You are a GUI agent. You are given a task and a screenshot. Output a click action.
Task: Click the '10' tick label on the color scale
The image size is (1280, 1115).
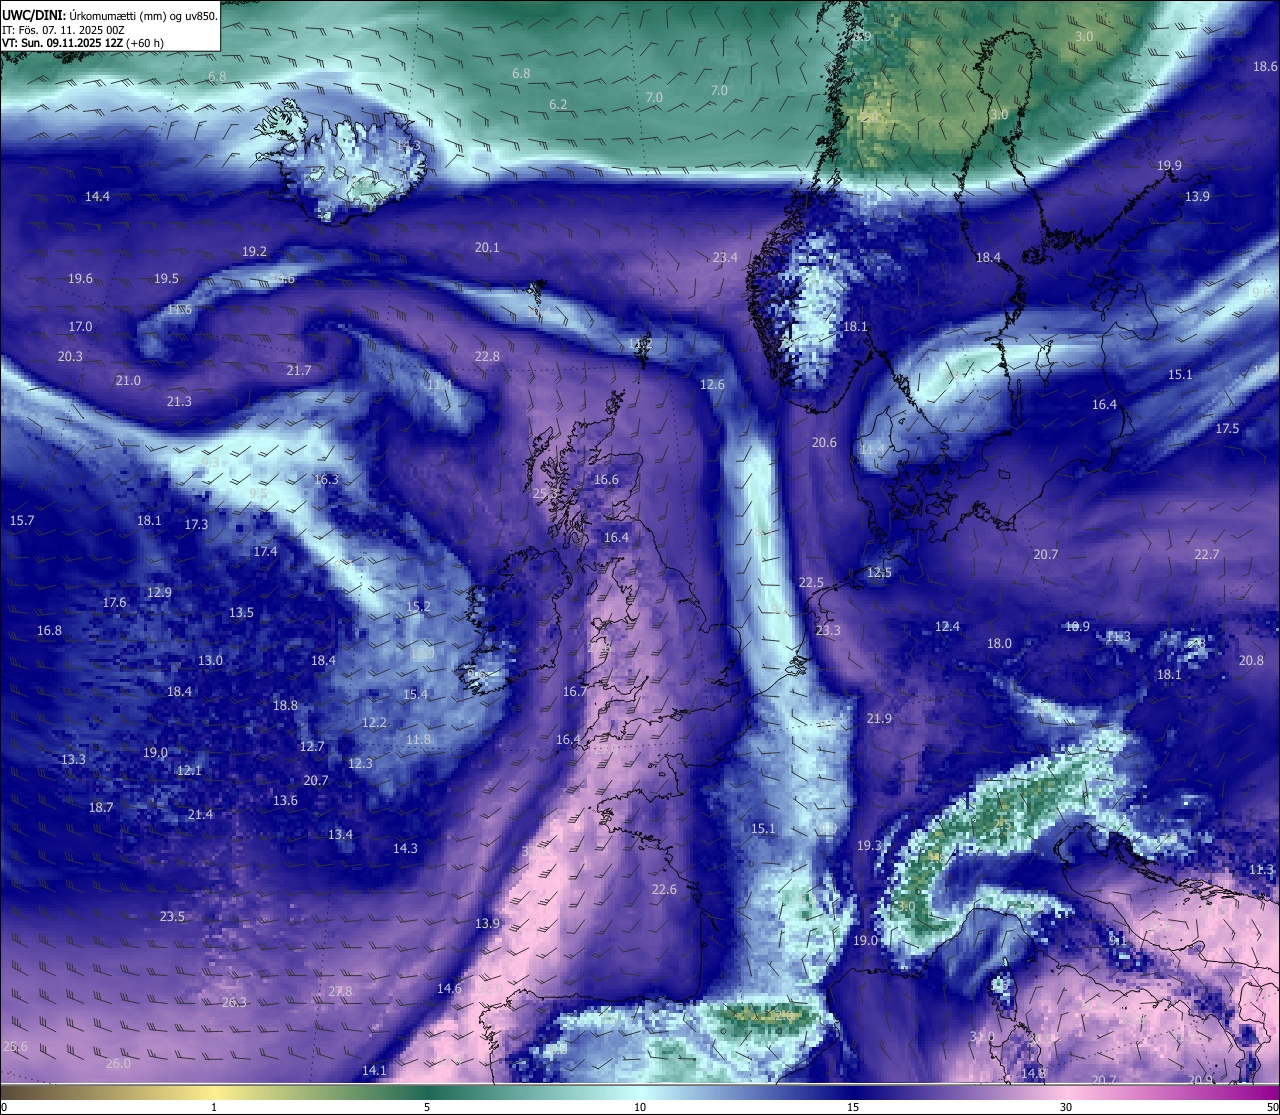(x=640, y=1107)
